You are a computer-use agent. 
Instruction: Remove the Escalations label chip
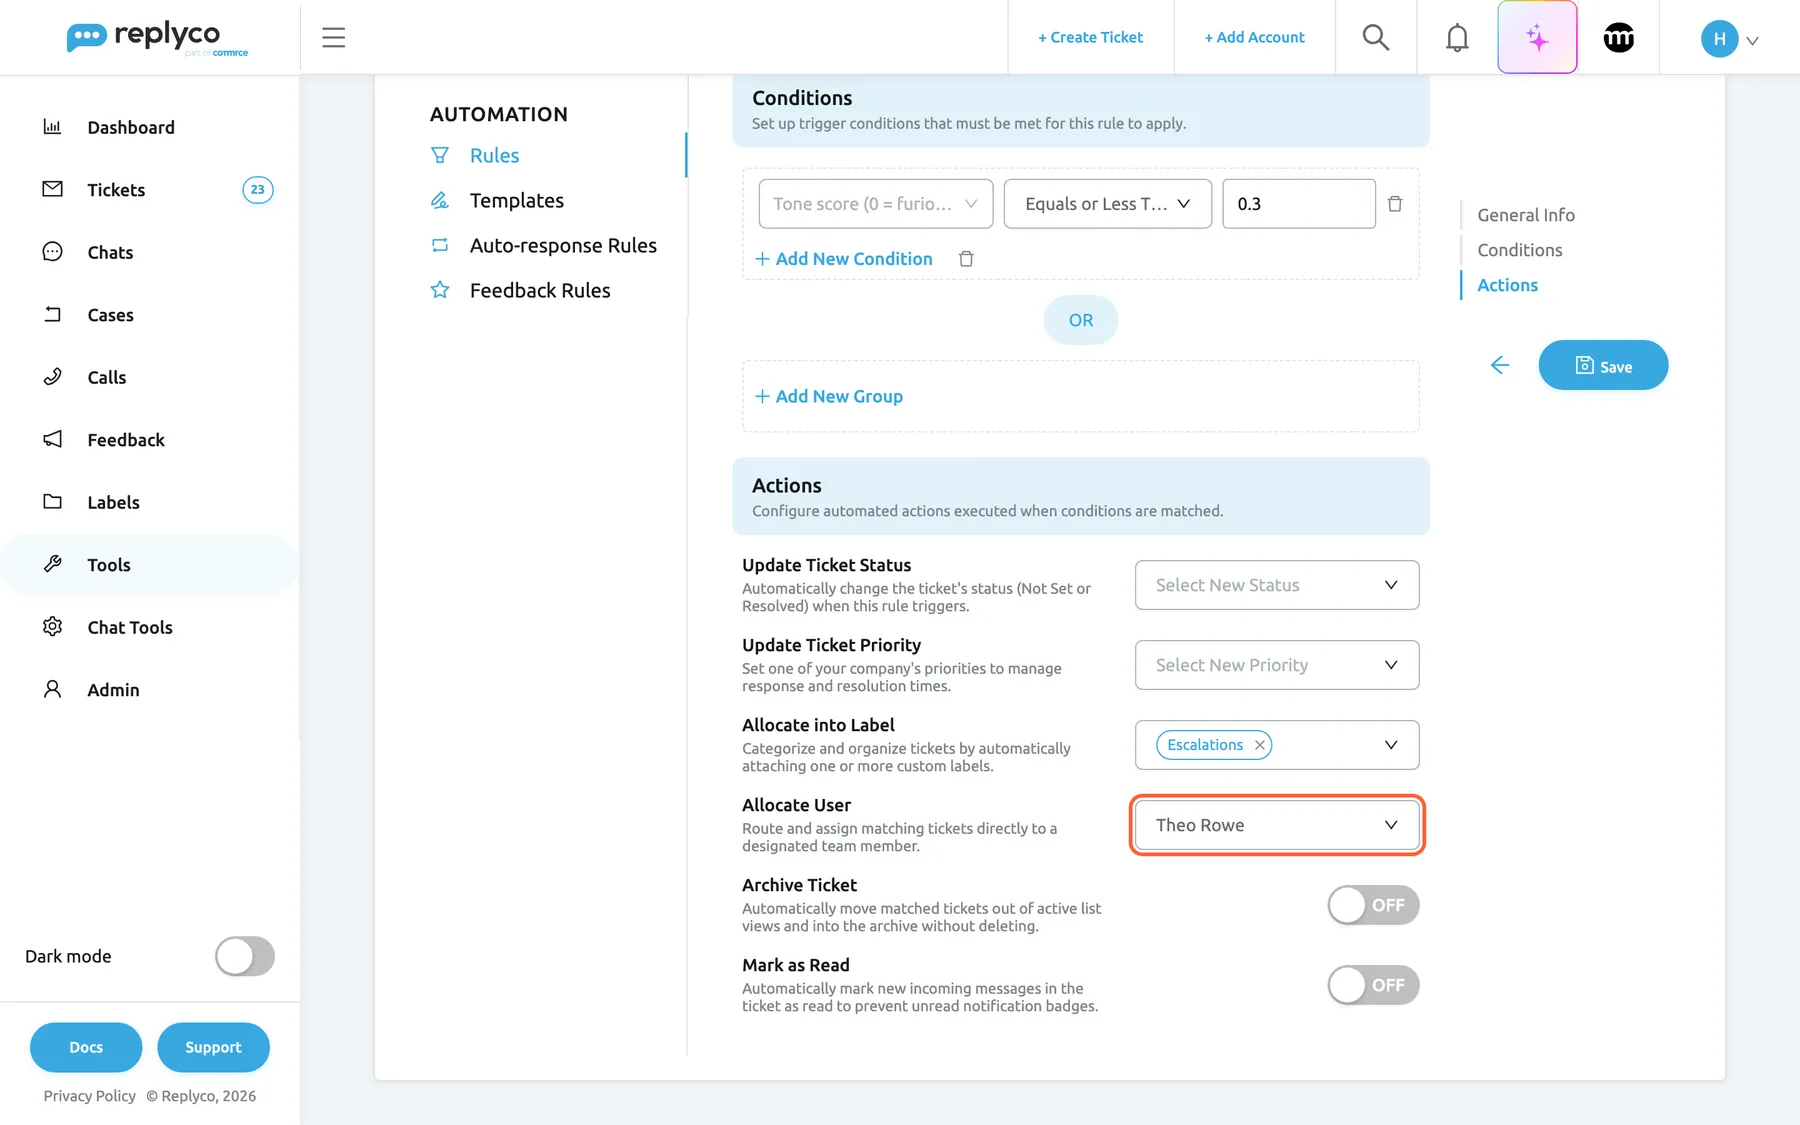1260,745
